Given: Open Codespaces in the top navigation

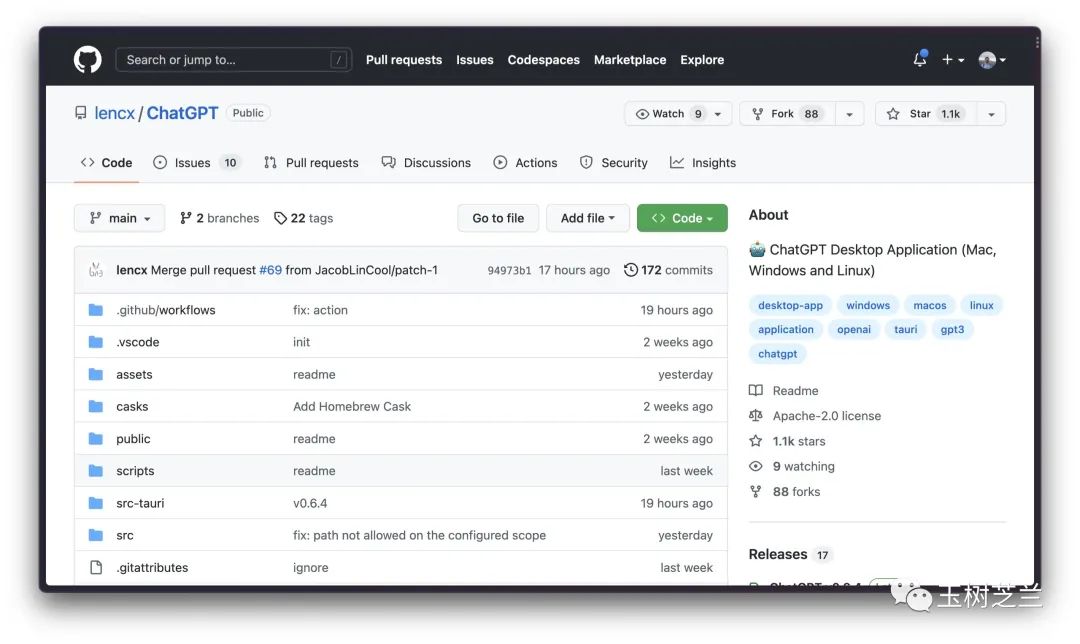Looking at the screenshot, I should tap(543, 60).
